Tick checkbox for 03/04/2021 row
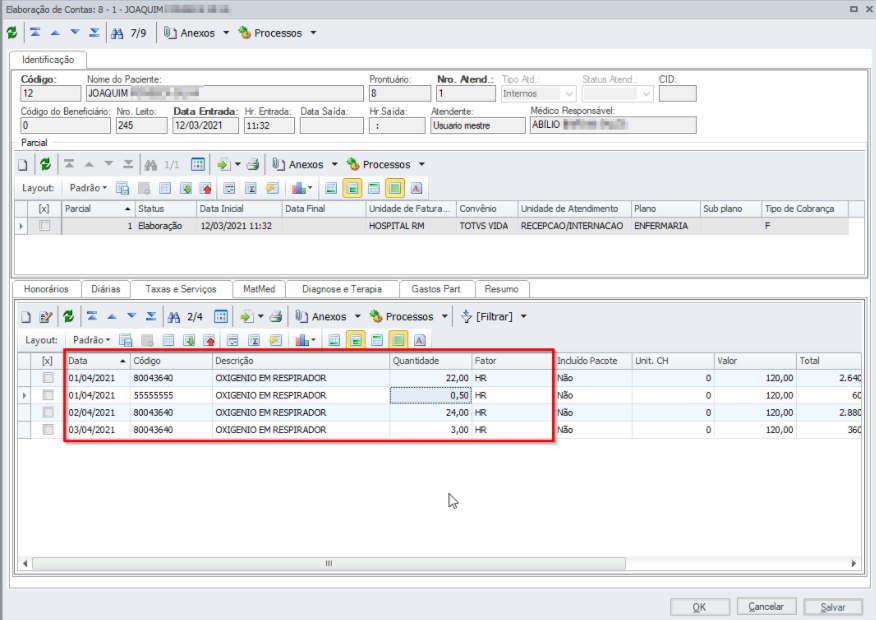876x620 pixels. (48, 430)
